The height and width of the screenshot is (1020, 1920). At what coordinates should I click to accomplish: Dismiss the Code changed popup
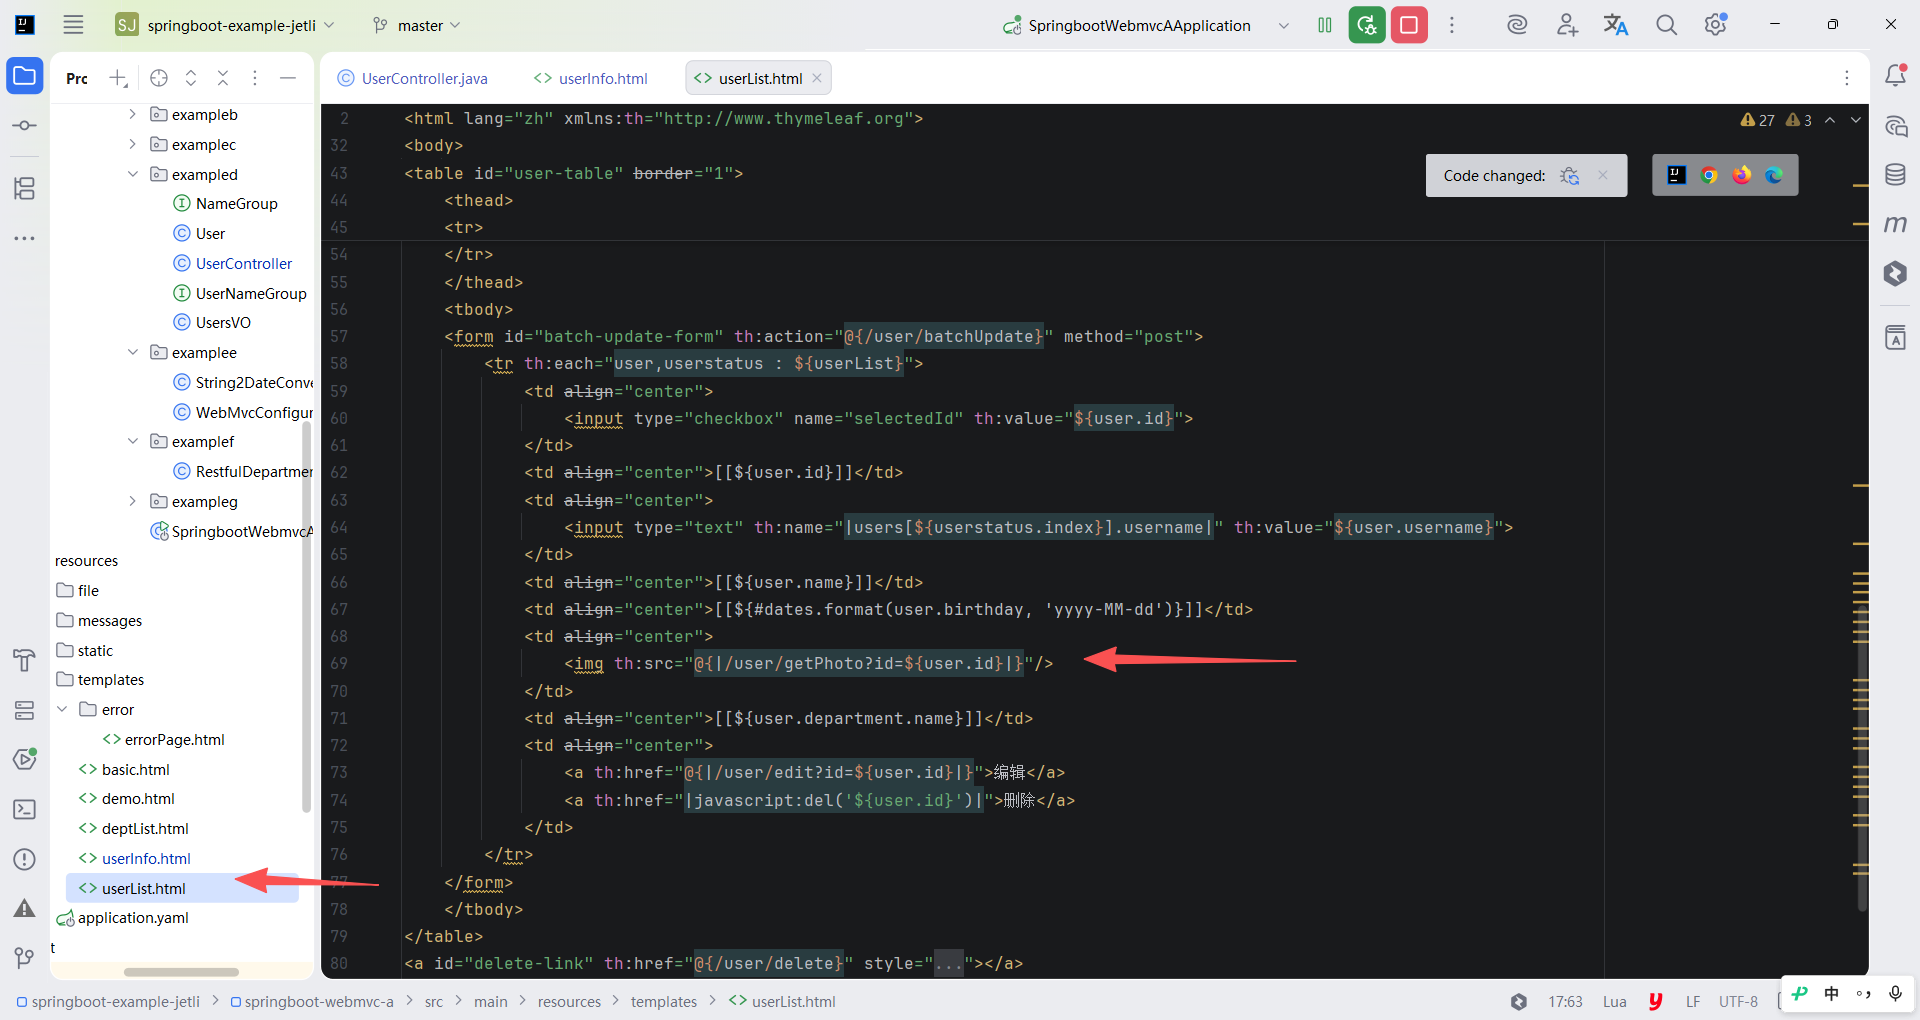[1603, 175]
